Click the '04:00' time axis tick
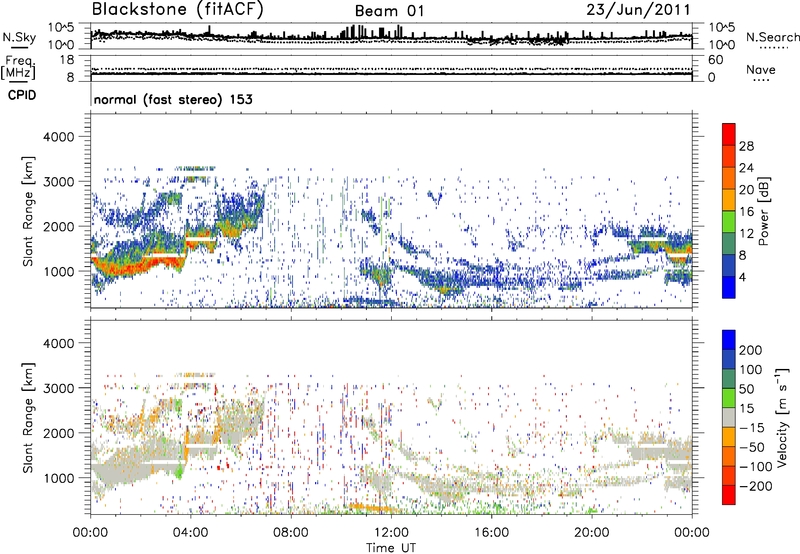This screenshot has width=800, height=554. point(190,533)
